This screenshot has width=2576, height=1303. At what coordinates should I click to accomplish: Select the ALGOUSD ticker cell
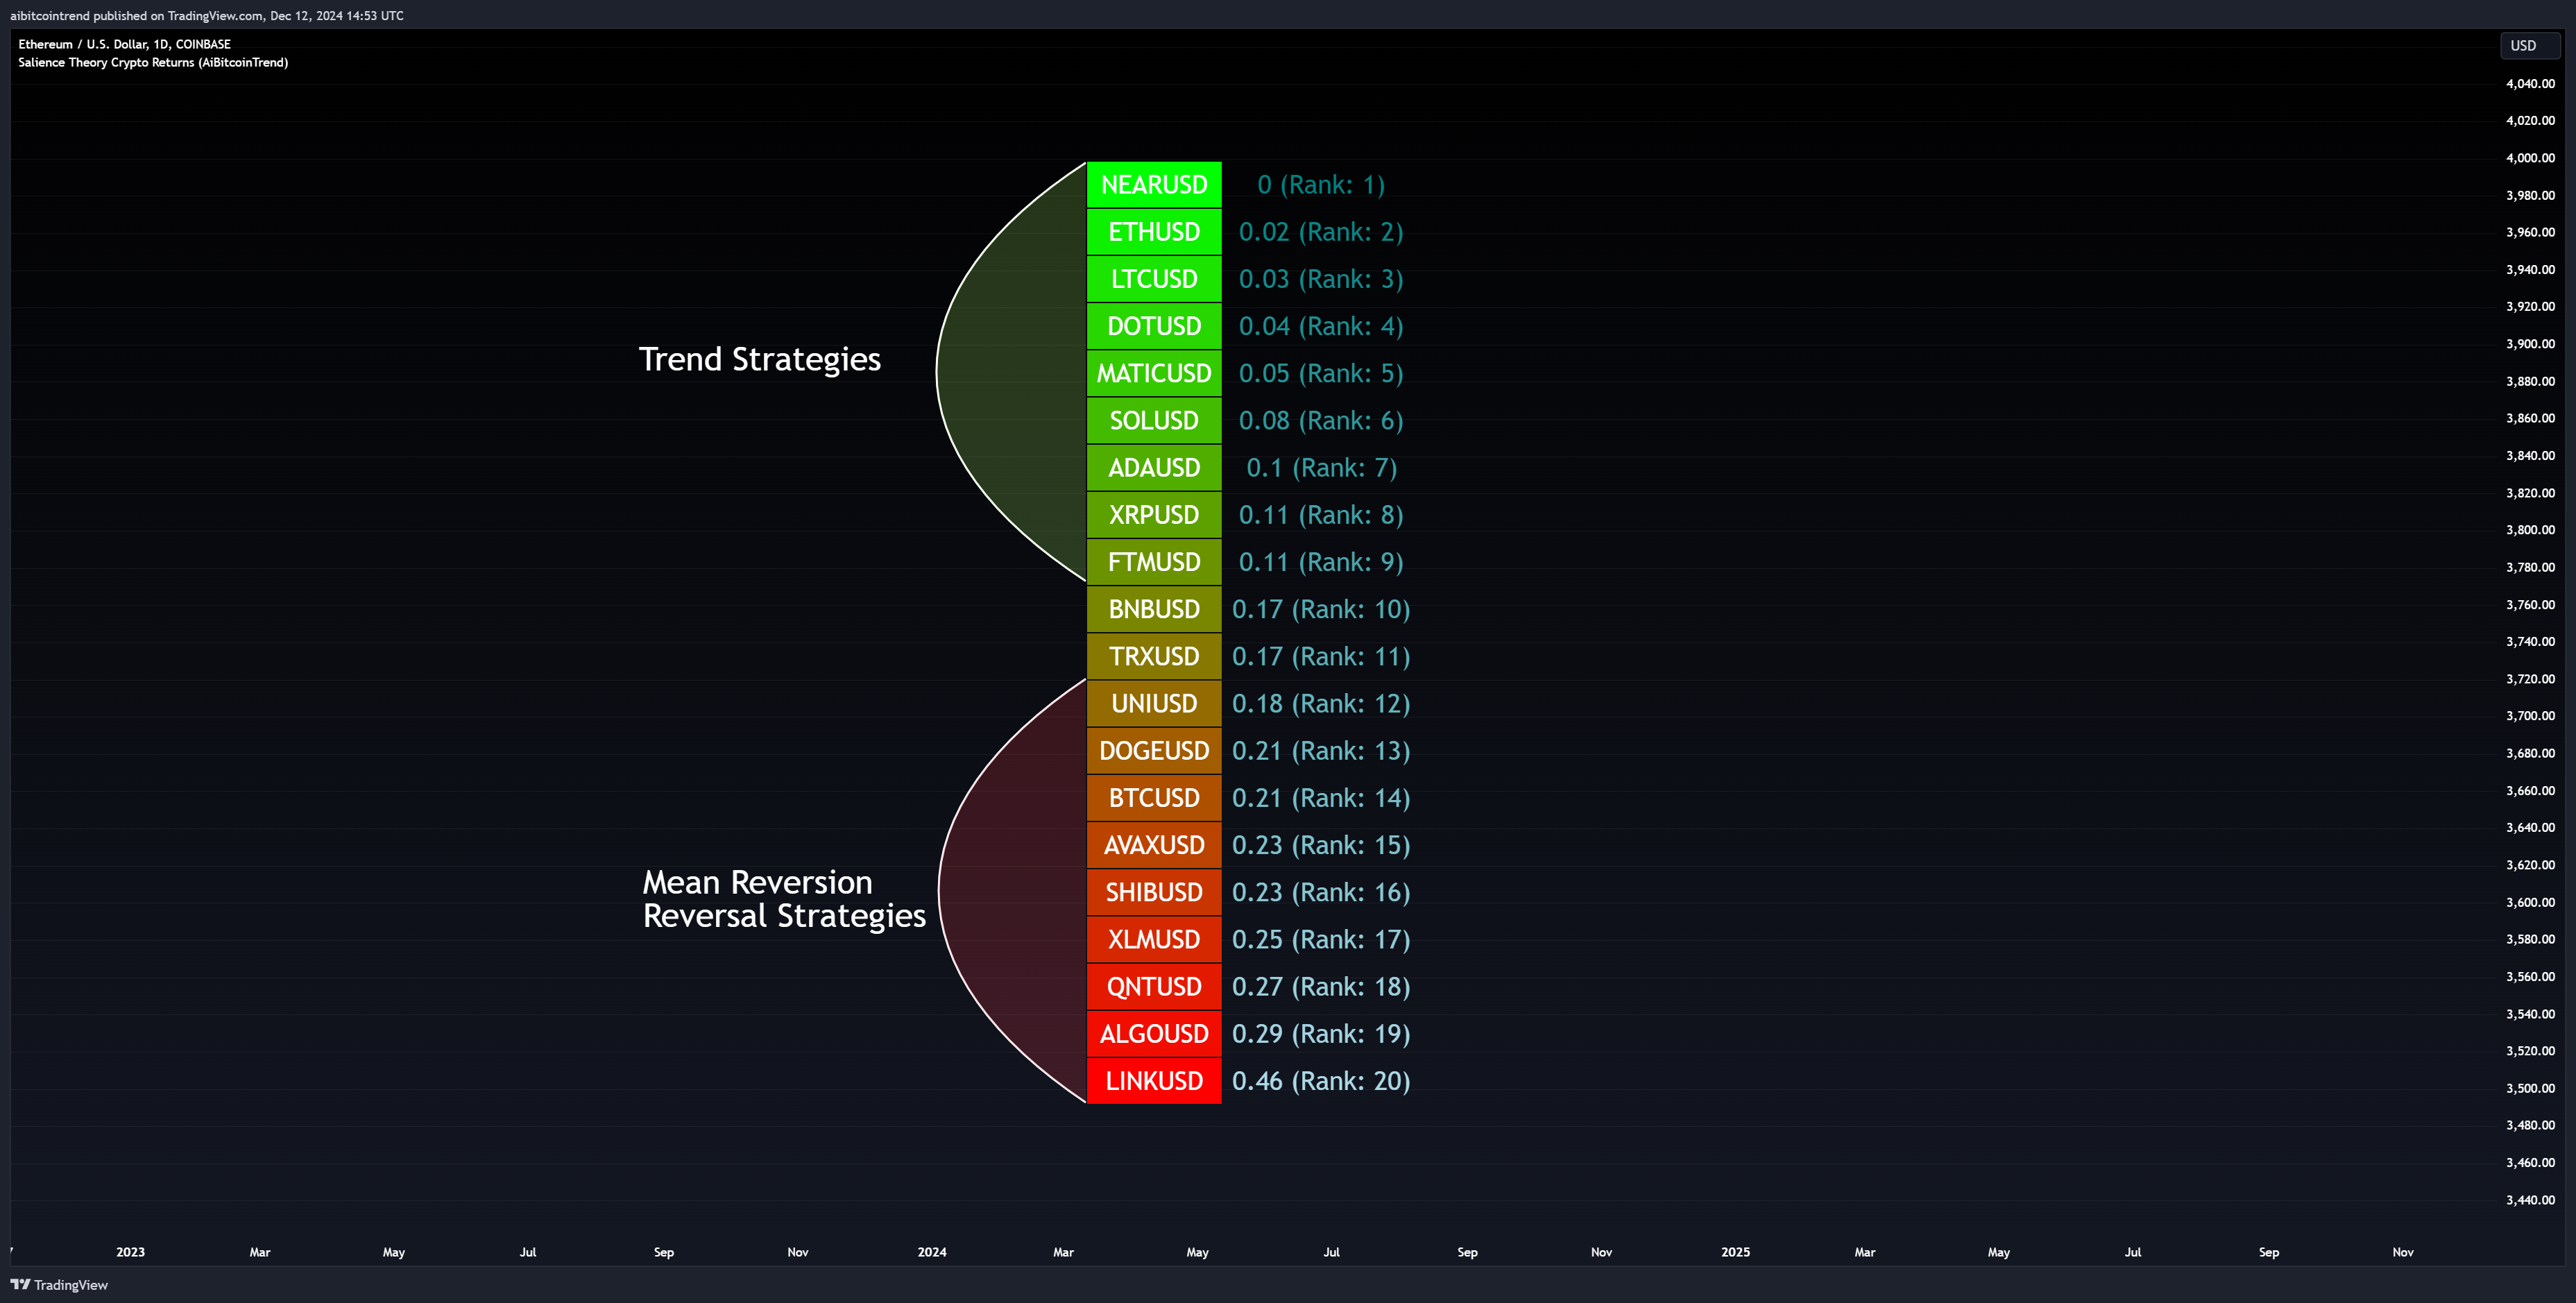pyautogui.click(x=1154, y=1034)
